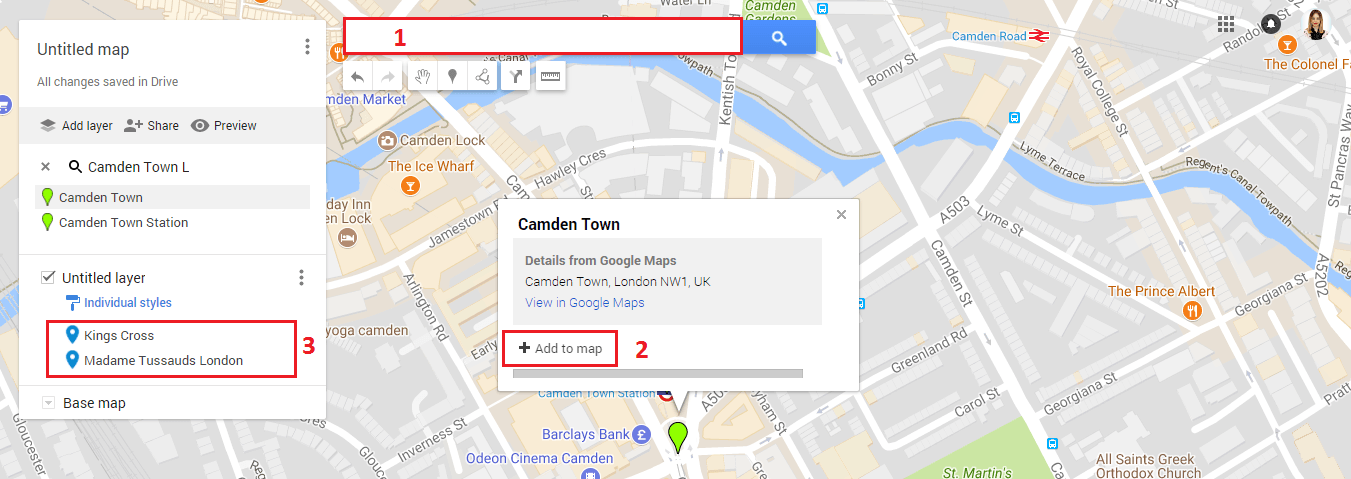The image size is (1351, 479).
Task: Select the Add directions tool
Action: [x=515, y=77]
